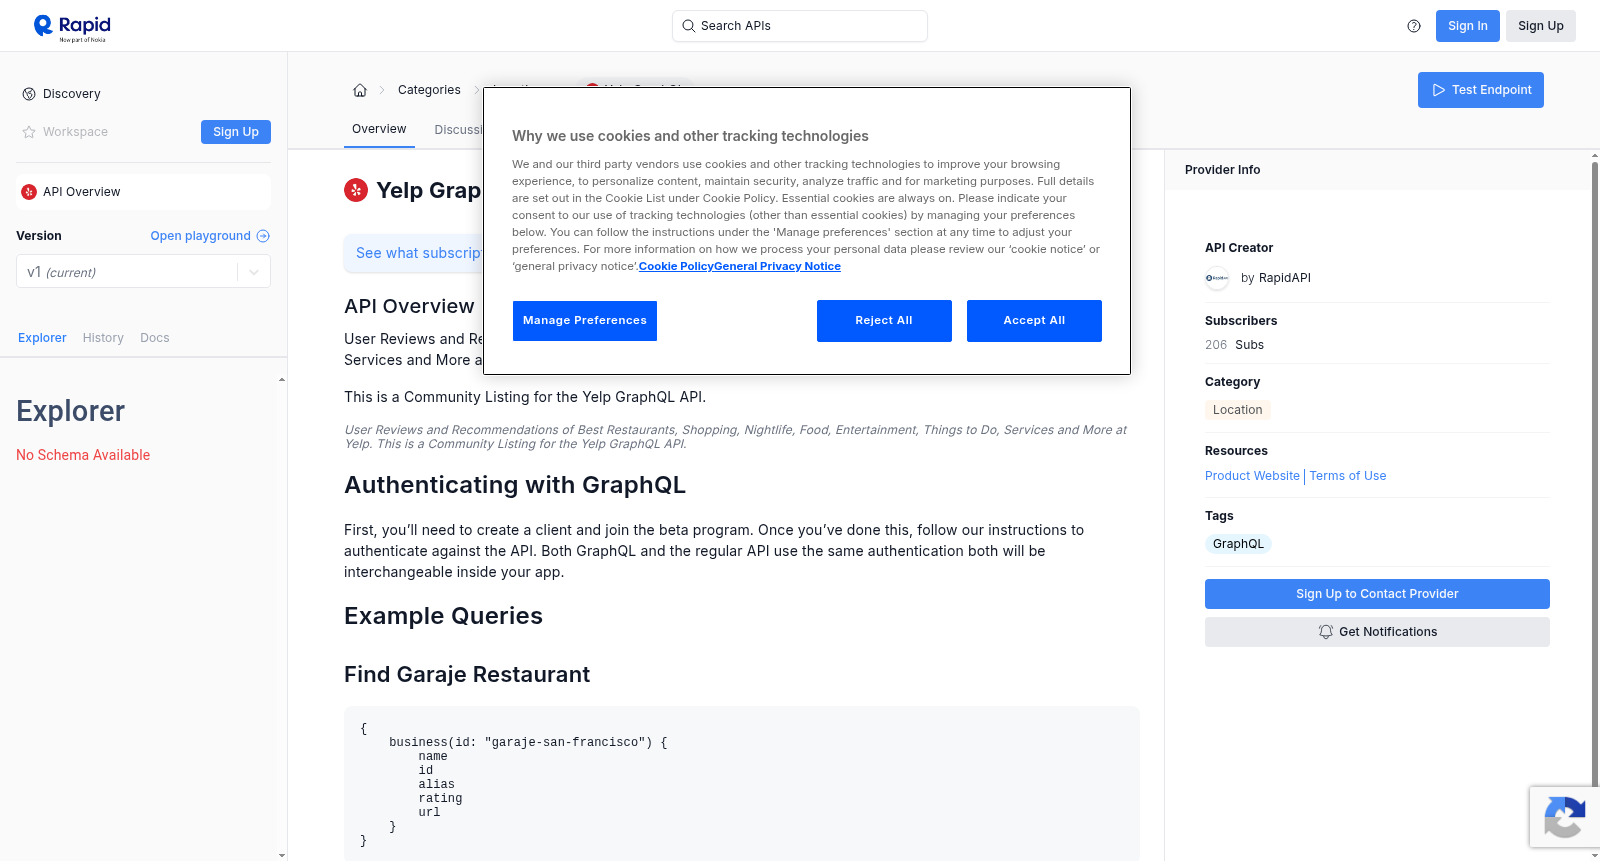Click Manage Preferences in cookie dialog

click(x=585, y=321)
